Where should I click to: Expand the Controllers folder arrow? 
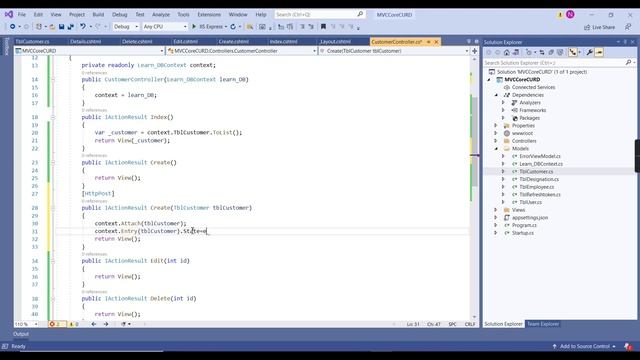tap(496, 141)
